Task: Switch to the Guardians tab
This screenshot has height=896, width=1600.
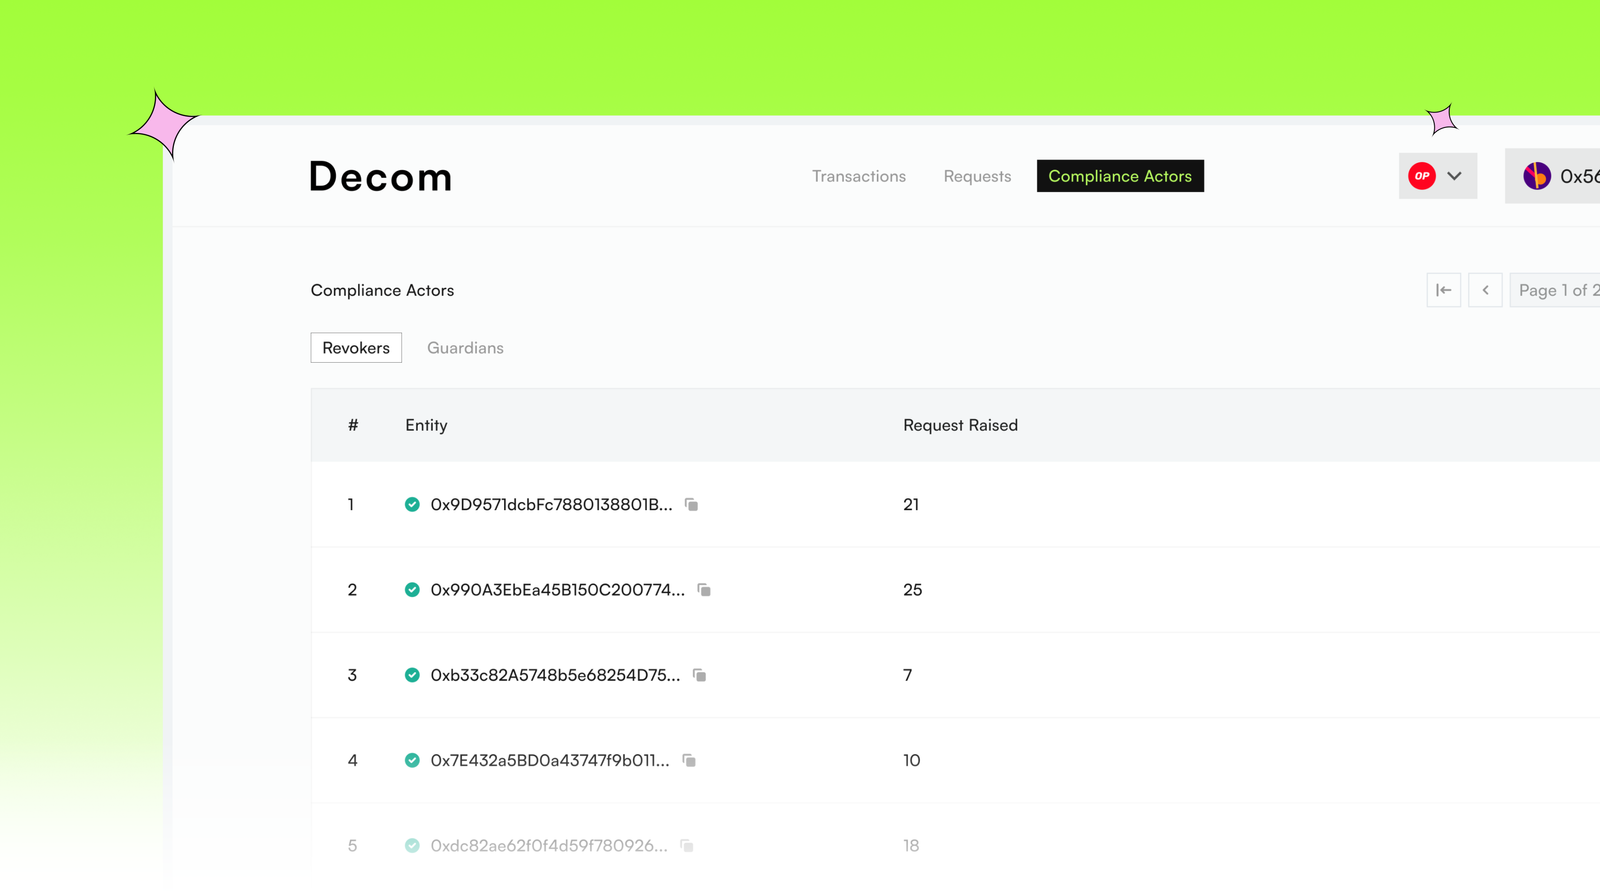Action: pyautogui.click(x=465, y=348)
